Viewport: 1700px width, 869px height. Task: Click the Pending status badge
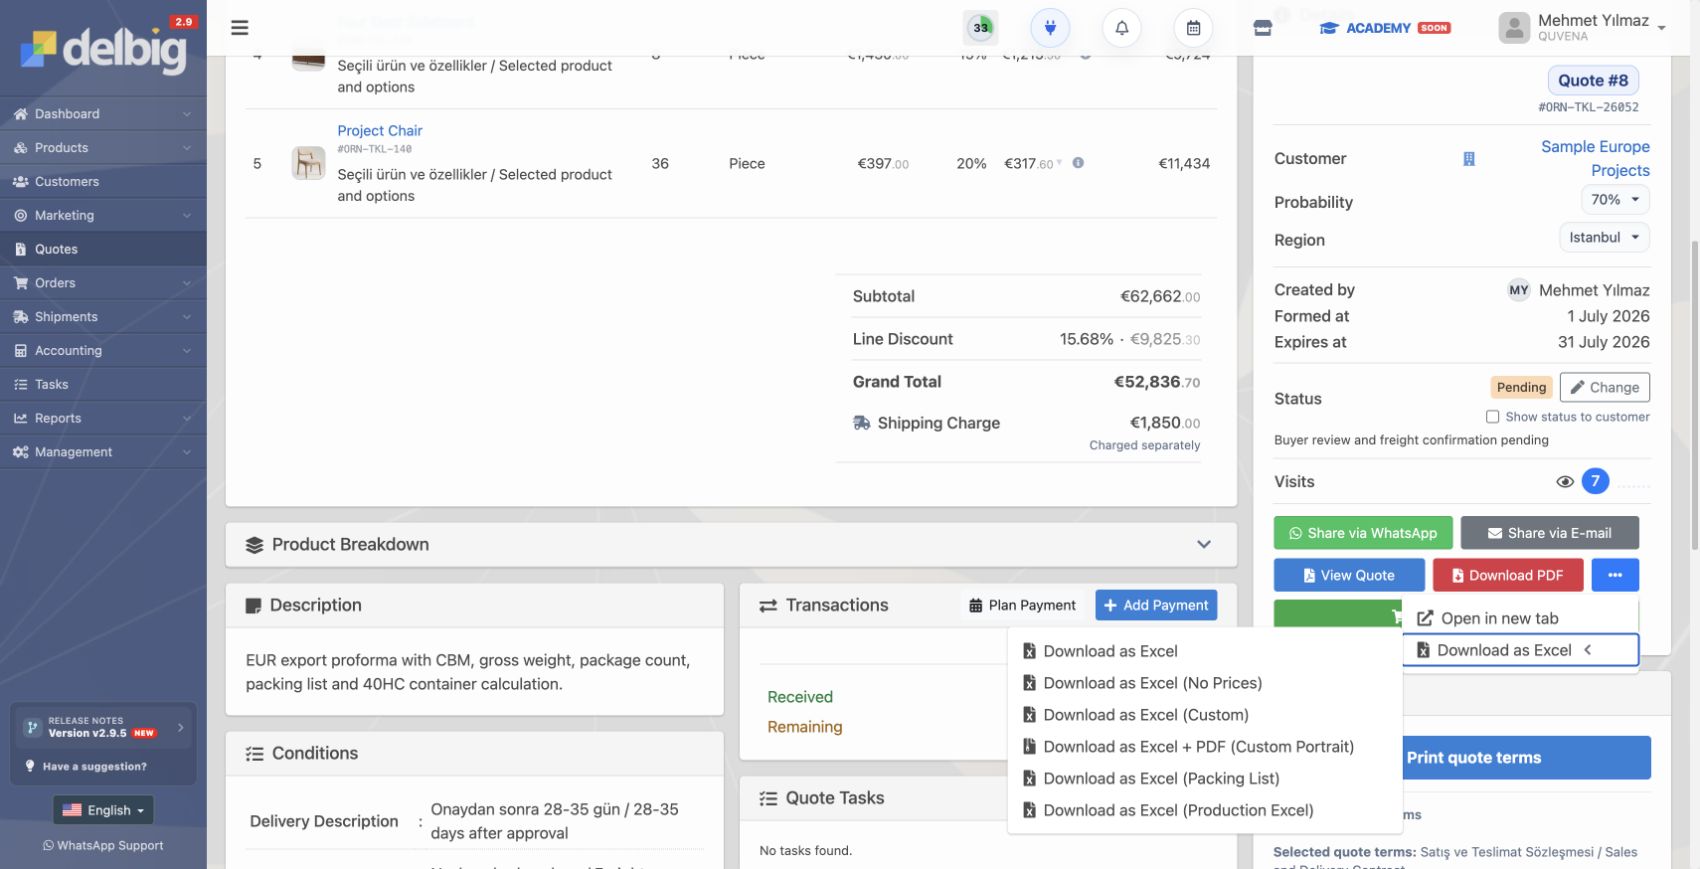(1521, 387)
